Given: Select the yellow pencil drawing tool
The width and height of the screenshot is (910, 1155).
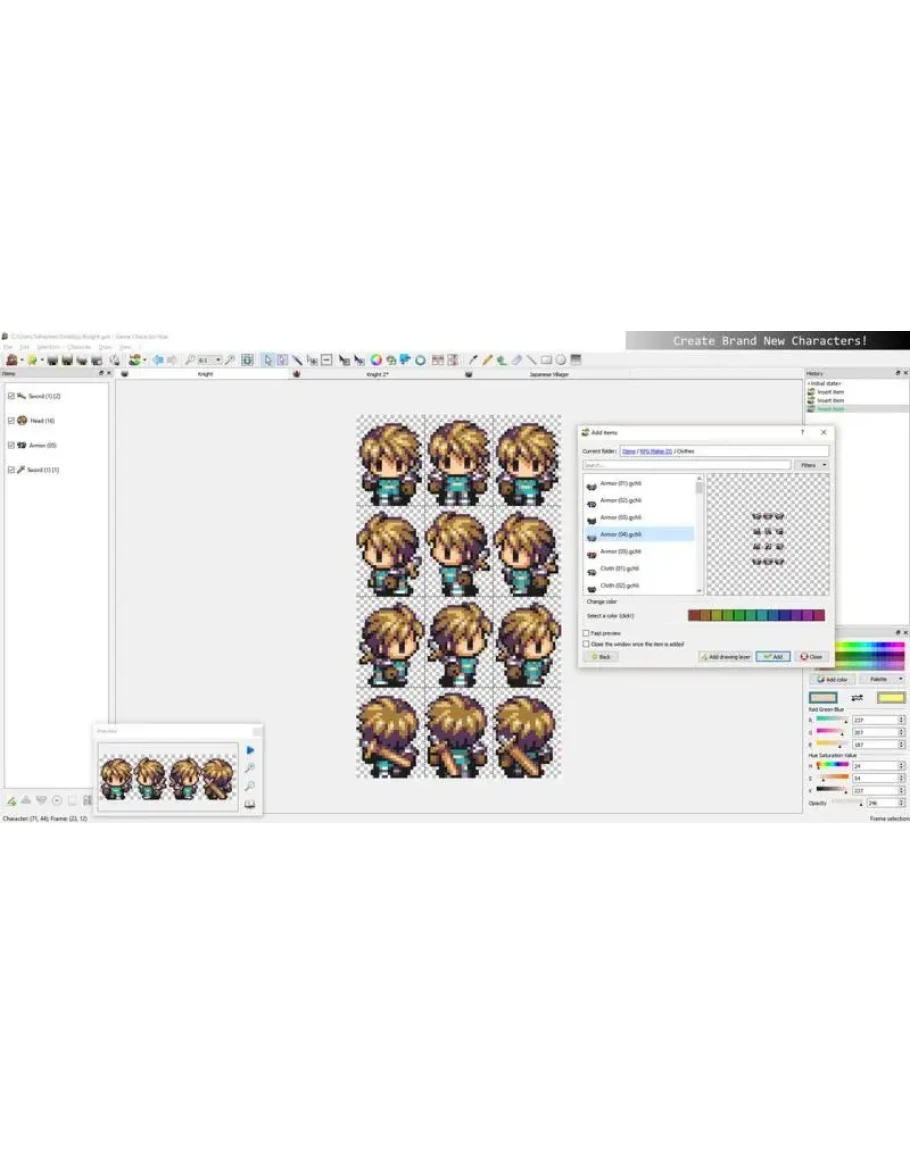Looking at the screenshot, I should (487, 360).
